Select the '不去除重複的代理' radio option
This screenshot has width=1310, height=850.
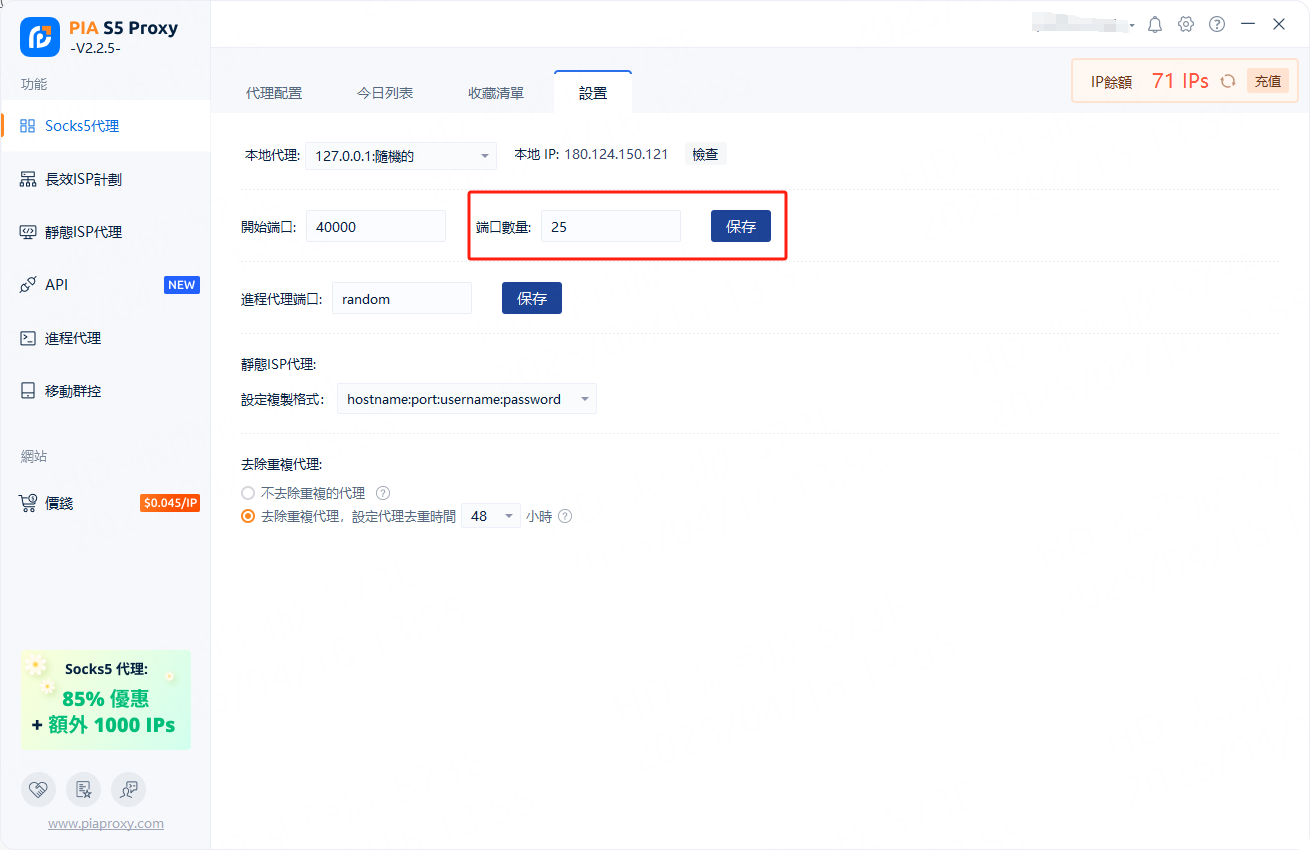[248, 493]
